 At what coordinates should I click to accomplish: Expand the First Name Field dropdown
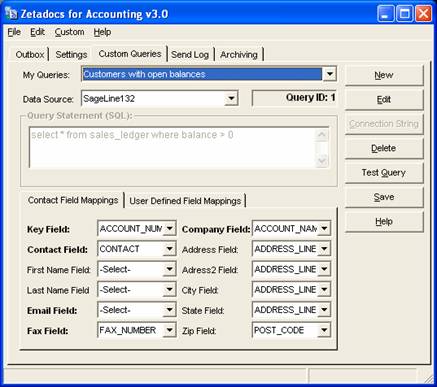[170, 269]
